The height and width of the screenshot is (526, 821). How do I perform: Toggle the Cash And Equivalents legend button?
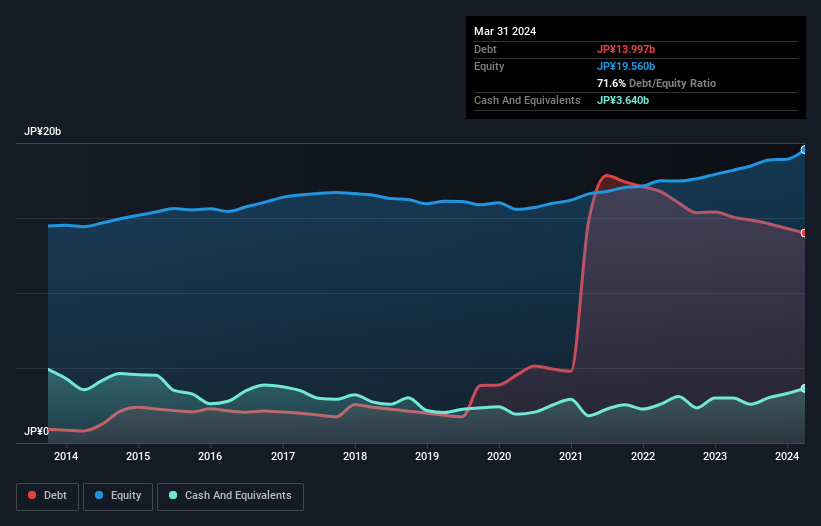(230, 496)
